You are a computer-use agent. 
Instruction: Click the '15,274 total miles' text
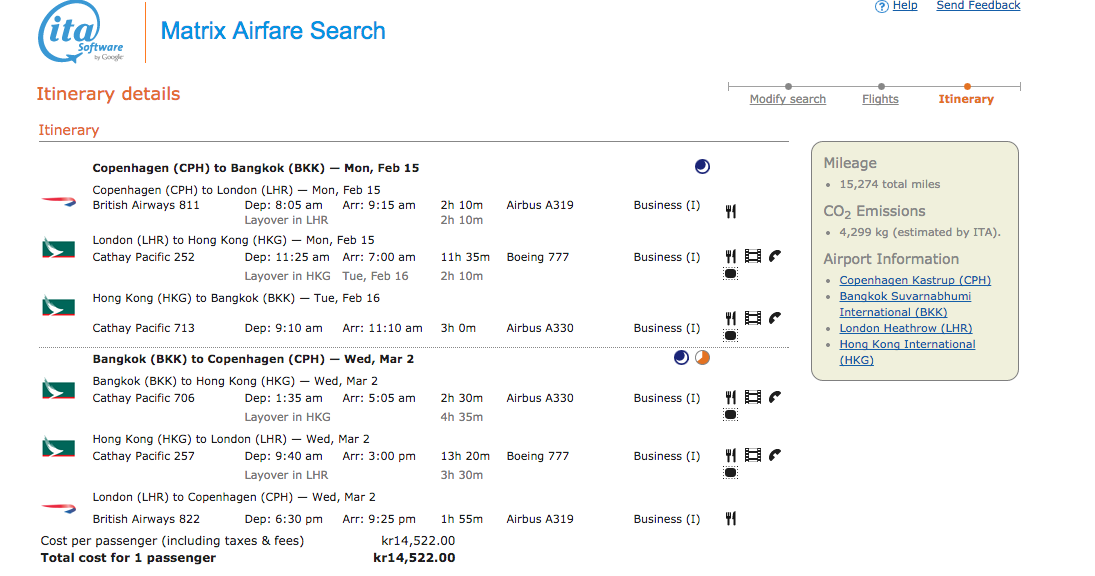890,184
